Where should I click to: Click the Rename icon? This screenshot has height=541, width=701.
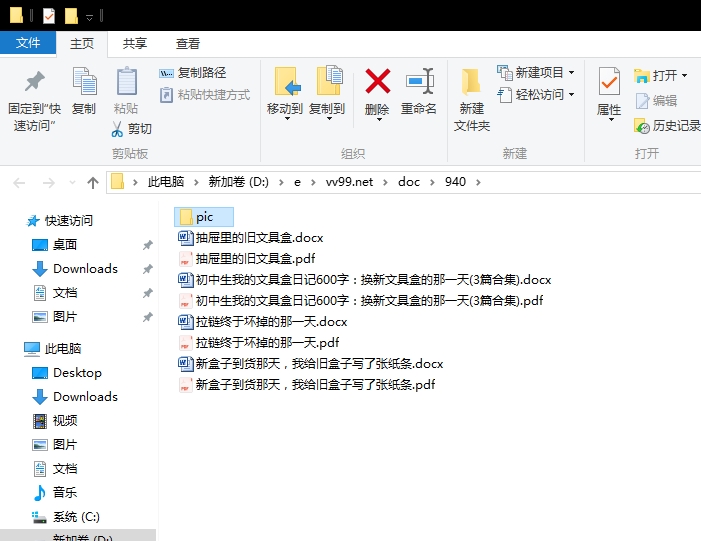click(x=419, y=81)
